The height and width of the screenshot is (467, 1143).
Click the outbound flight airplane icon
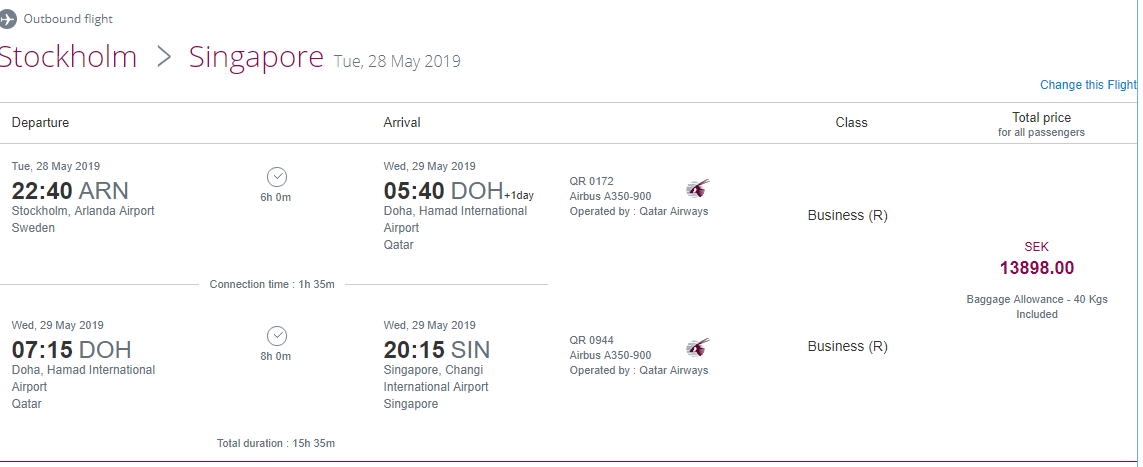coord(8,19)
